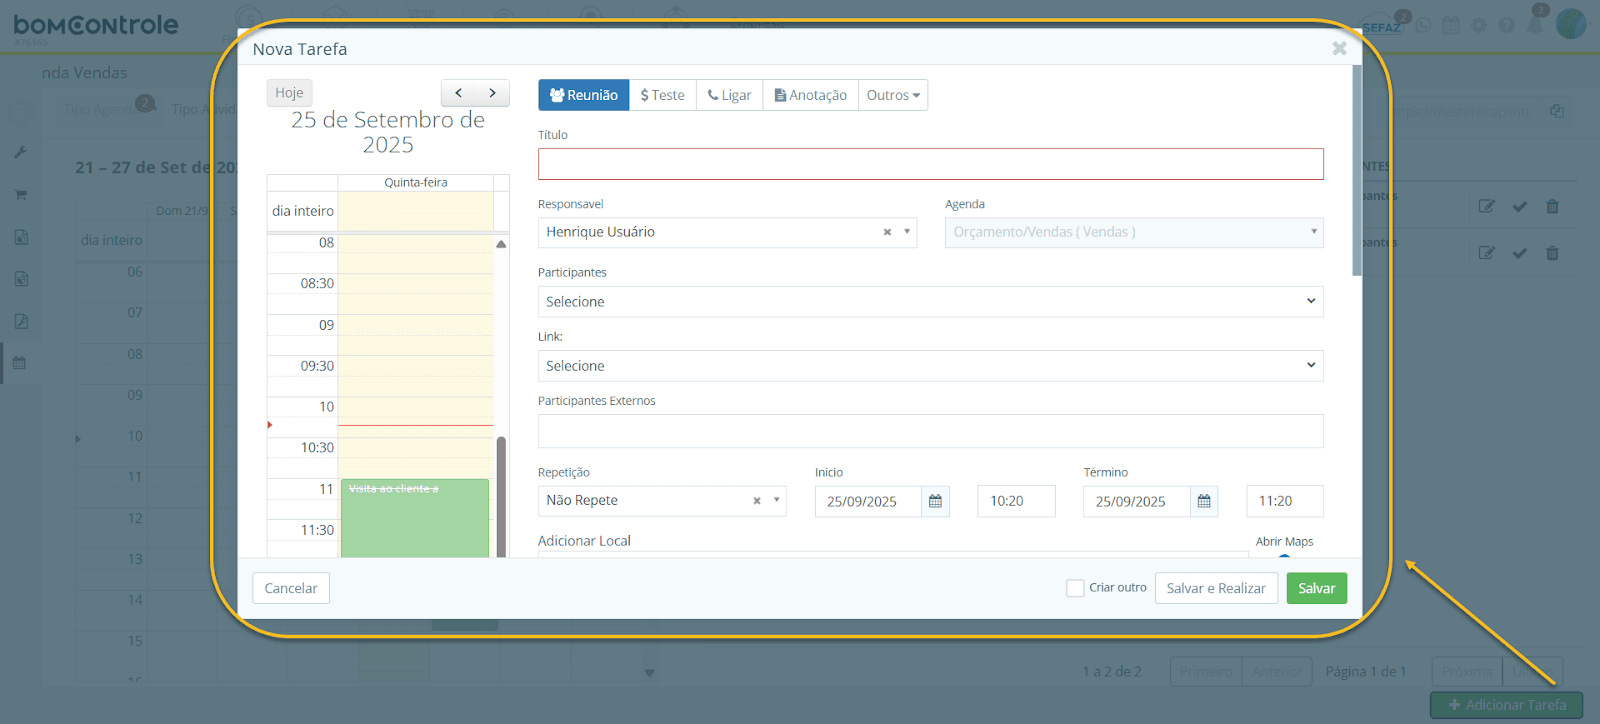Open the Visita ao cliente event
1600x724 pixels.
click(415, 518)
